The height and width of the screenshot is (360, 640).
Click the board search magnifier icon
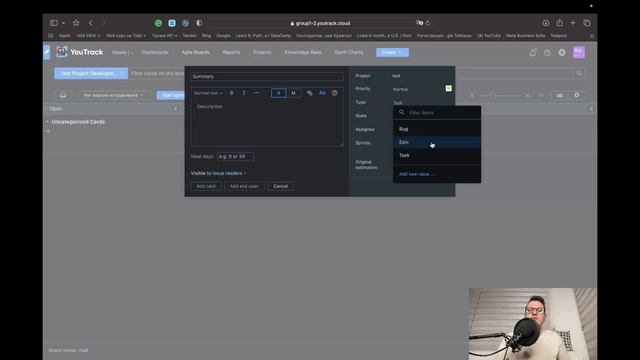point(579,73)
